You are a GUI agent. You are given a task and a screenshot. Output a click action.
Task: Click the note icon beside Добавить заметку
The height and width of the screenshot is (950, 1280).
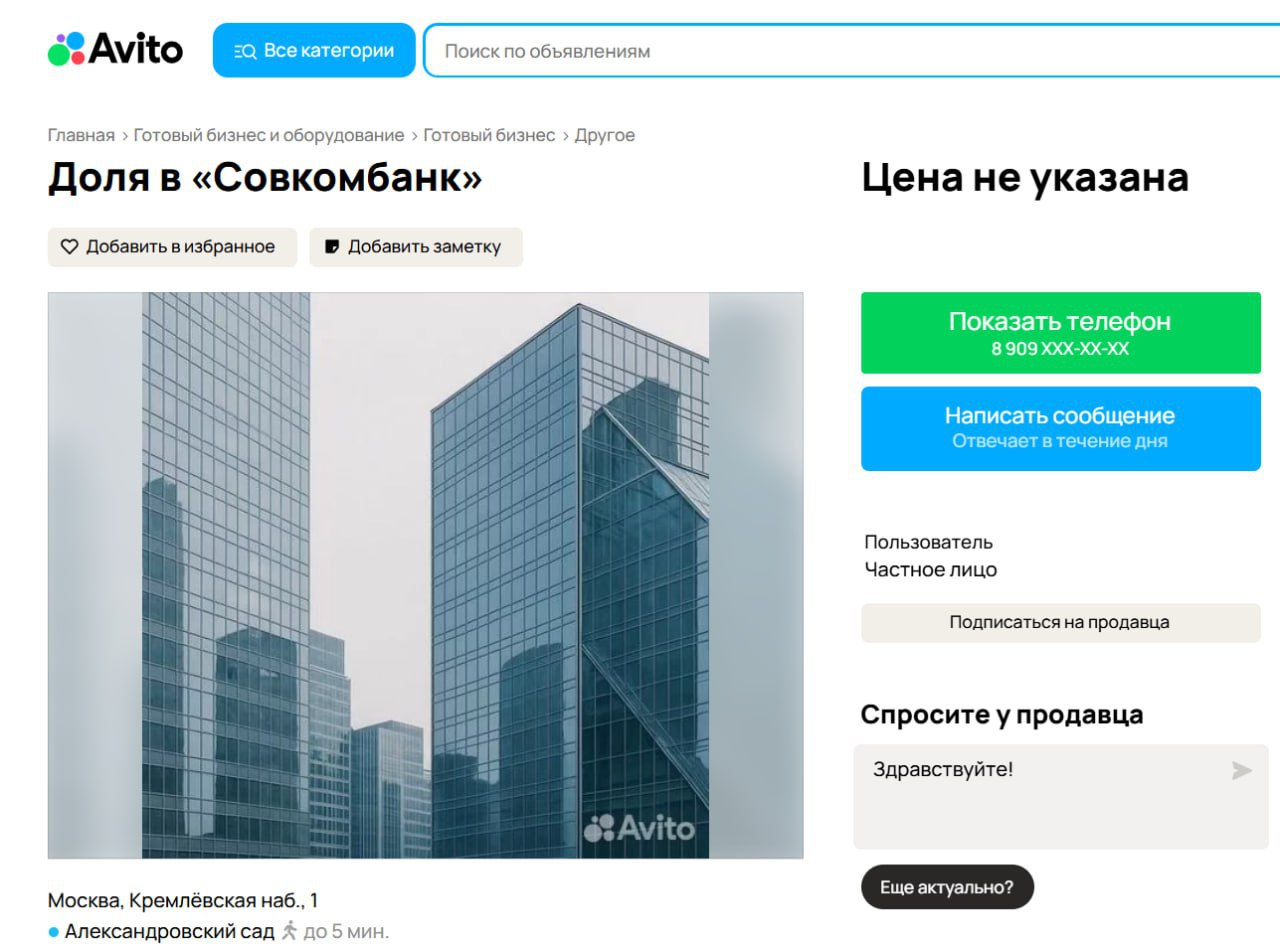coord(332,247)
